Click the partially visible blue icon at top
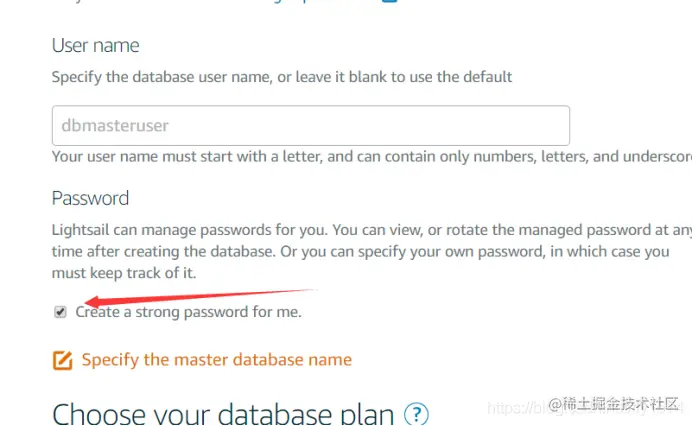Image resolution: width=693 pixels, height=426 pixels. [x=389, y=1]
